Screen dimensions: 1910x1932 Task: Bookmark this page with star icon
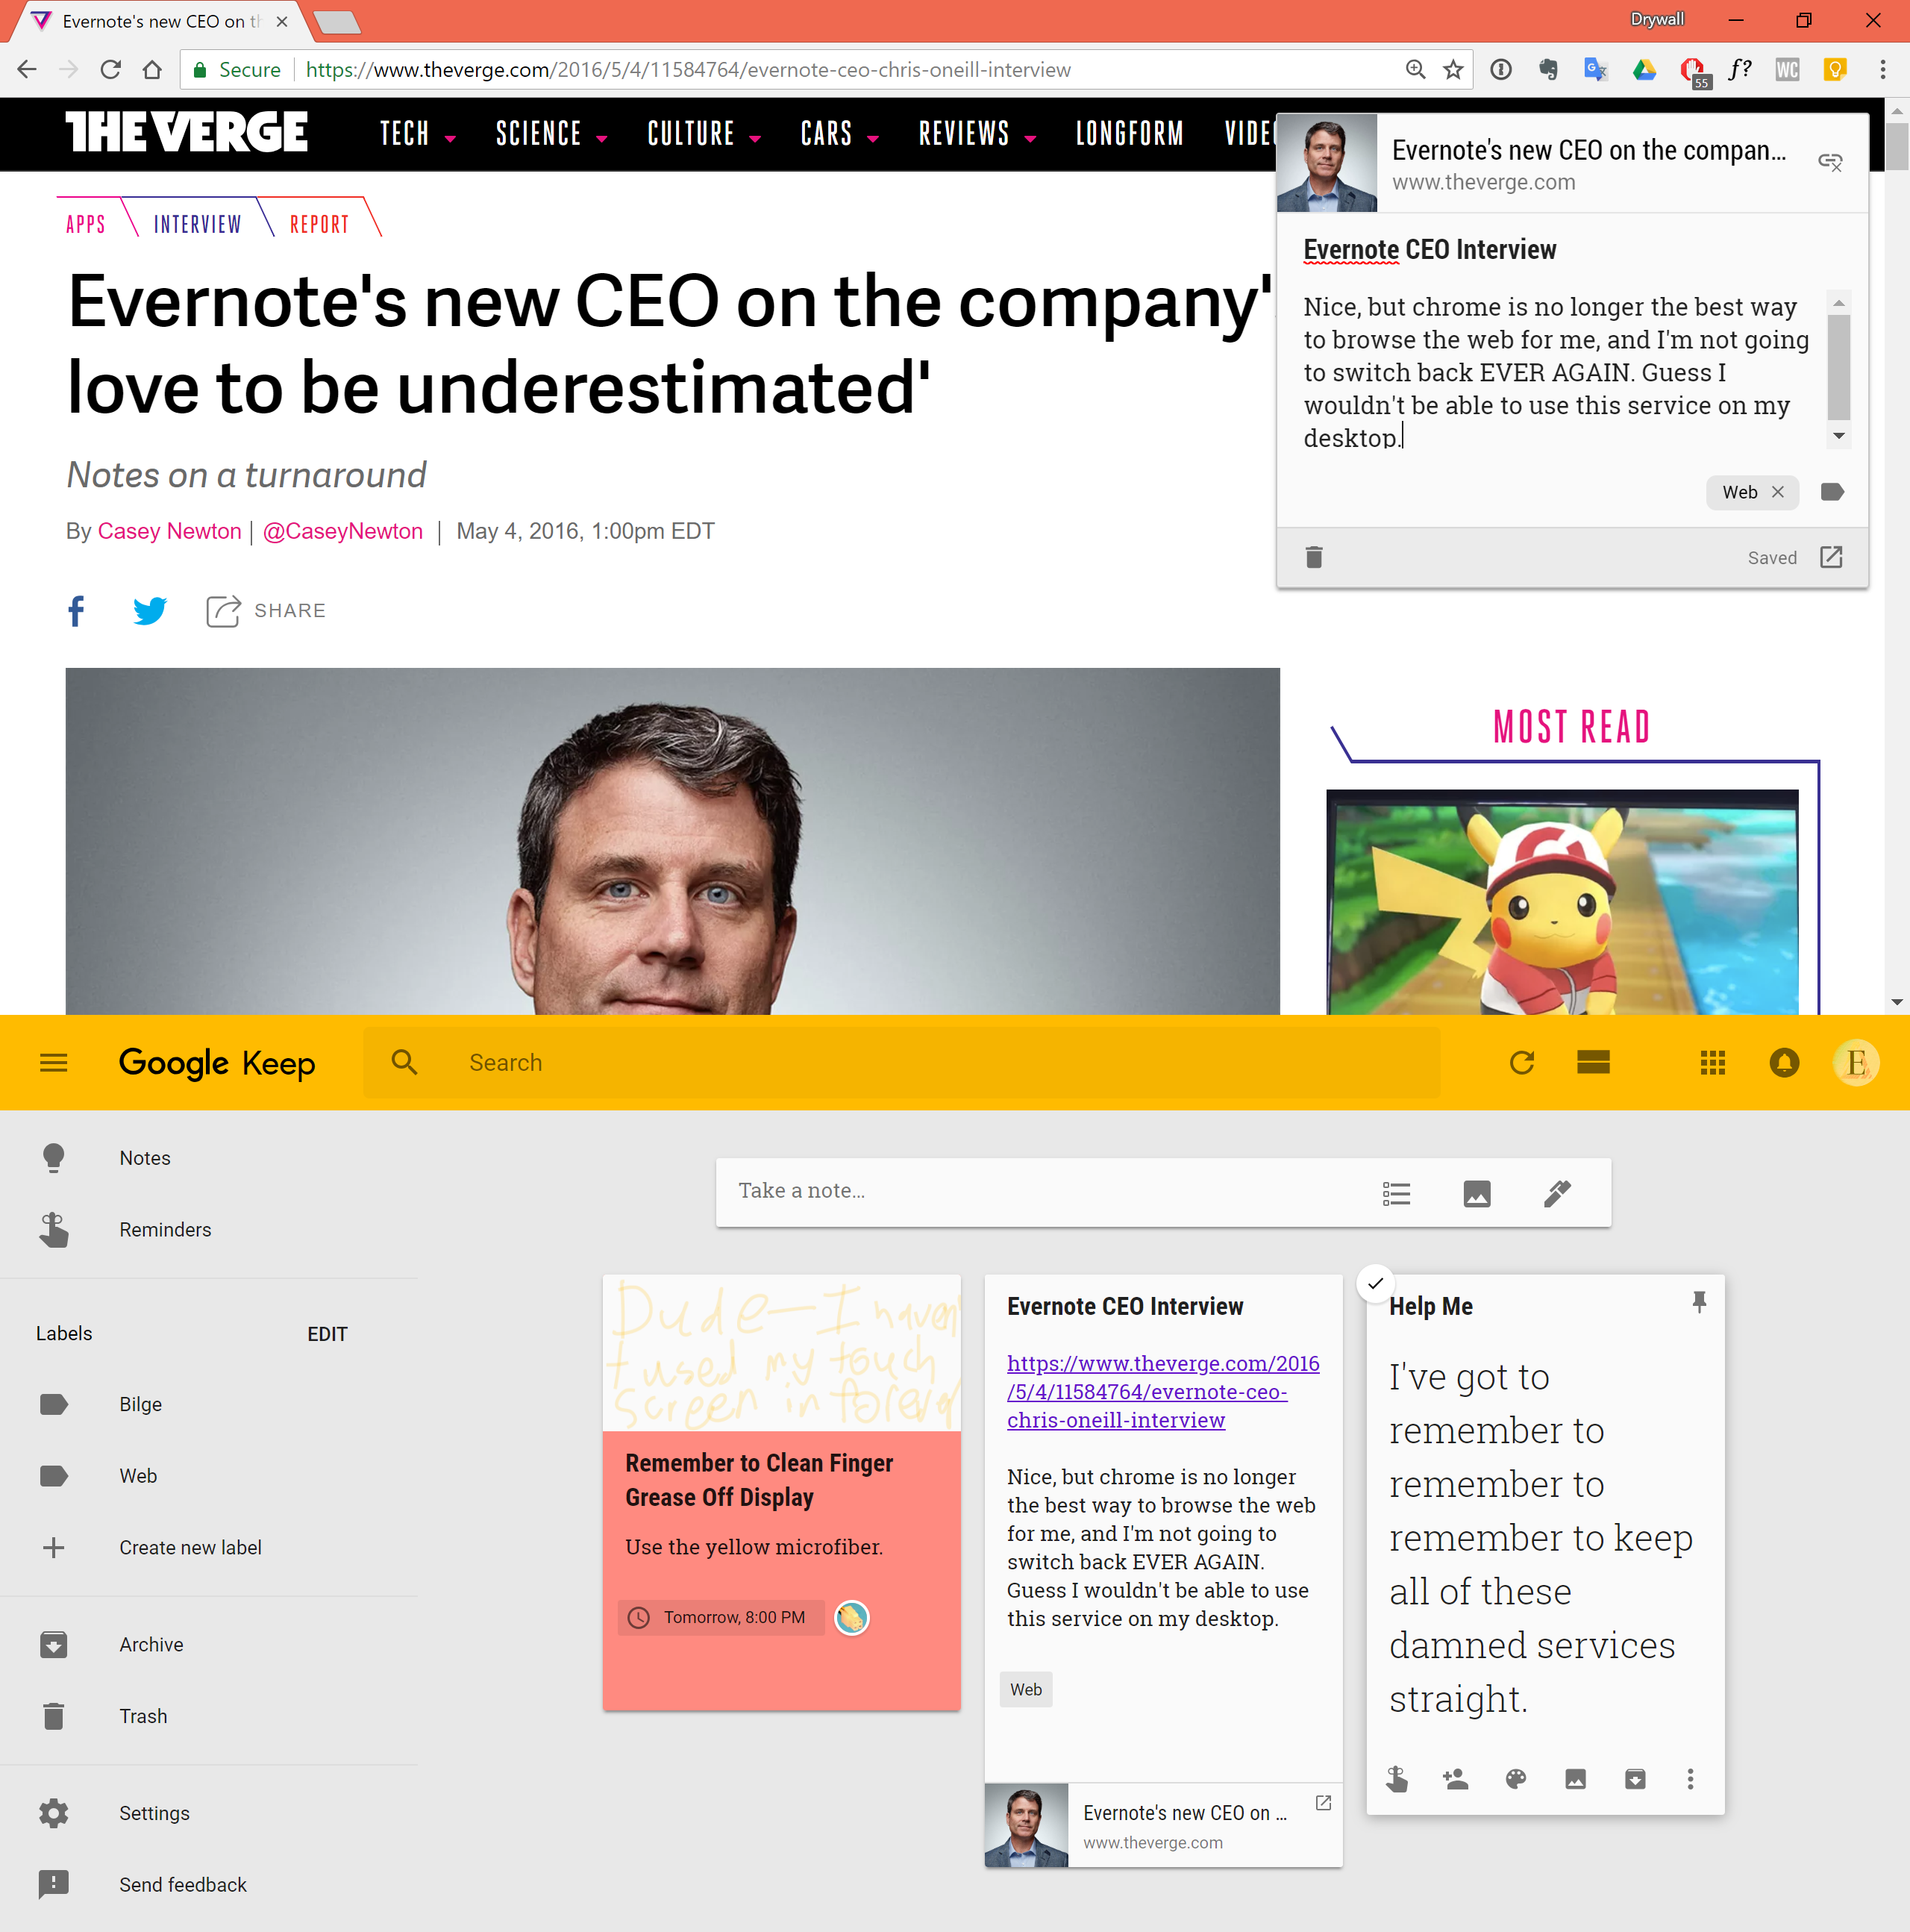click(1453, 70)
